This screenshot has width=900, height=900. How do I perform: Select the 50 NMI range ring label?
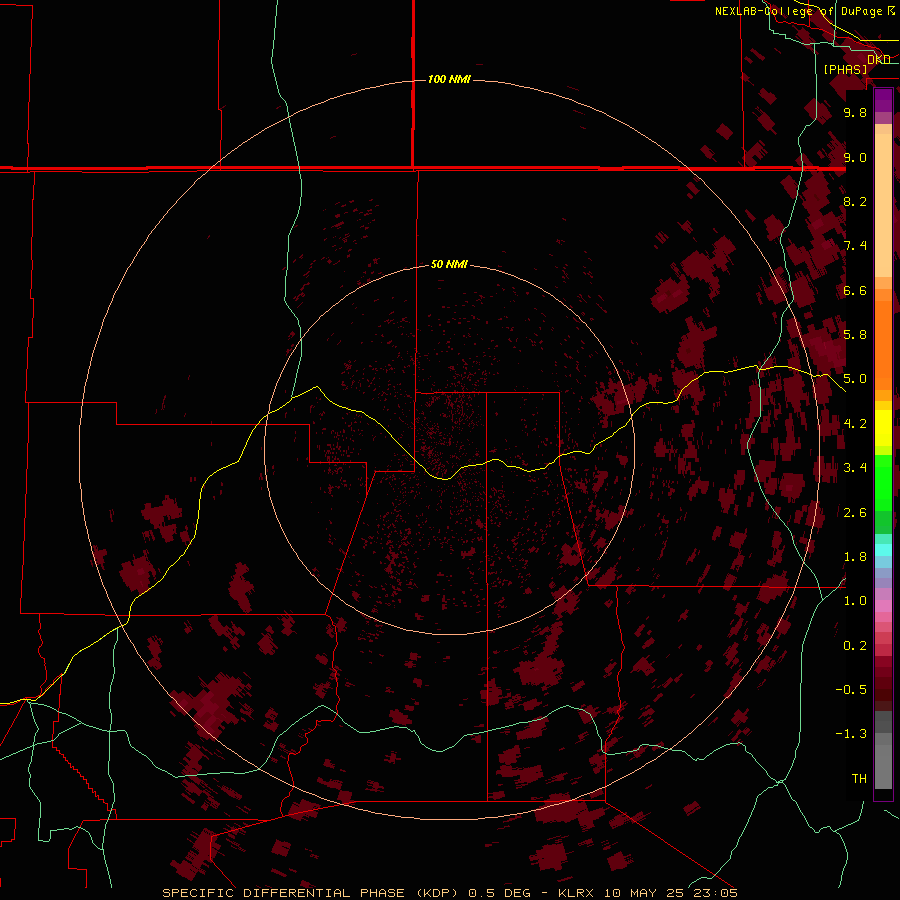pos(449,265)
